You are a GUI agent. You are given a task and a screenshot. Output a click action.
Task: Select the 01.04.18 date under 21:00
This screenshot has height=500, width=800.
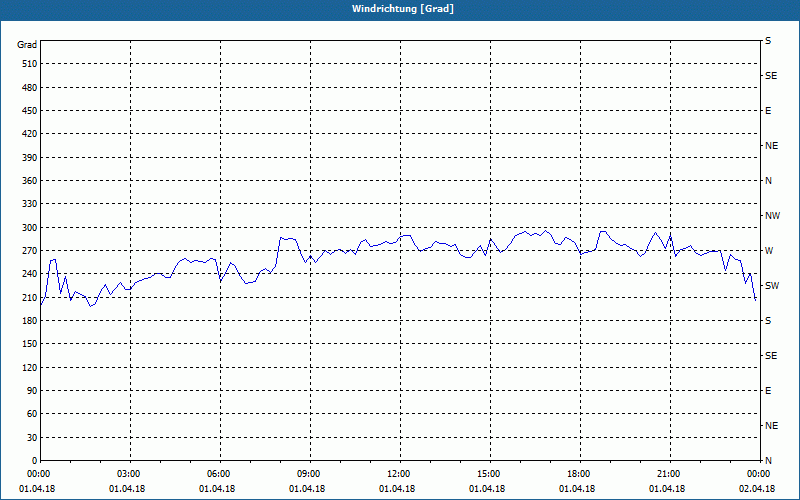pos(666,489)
